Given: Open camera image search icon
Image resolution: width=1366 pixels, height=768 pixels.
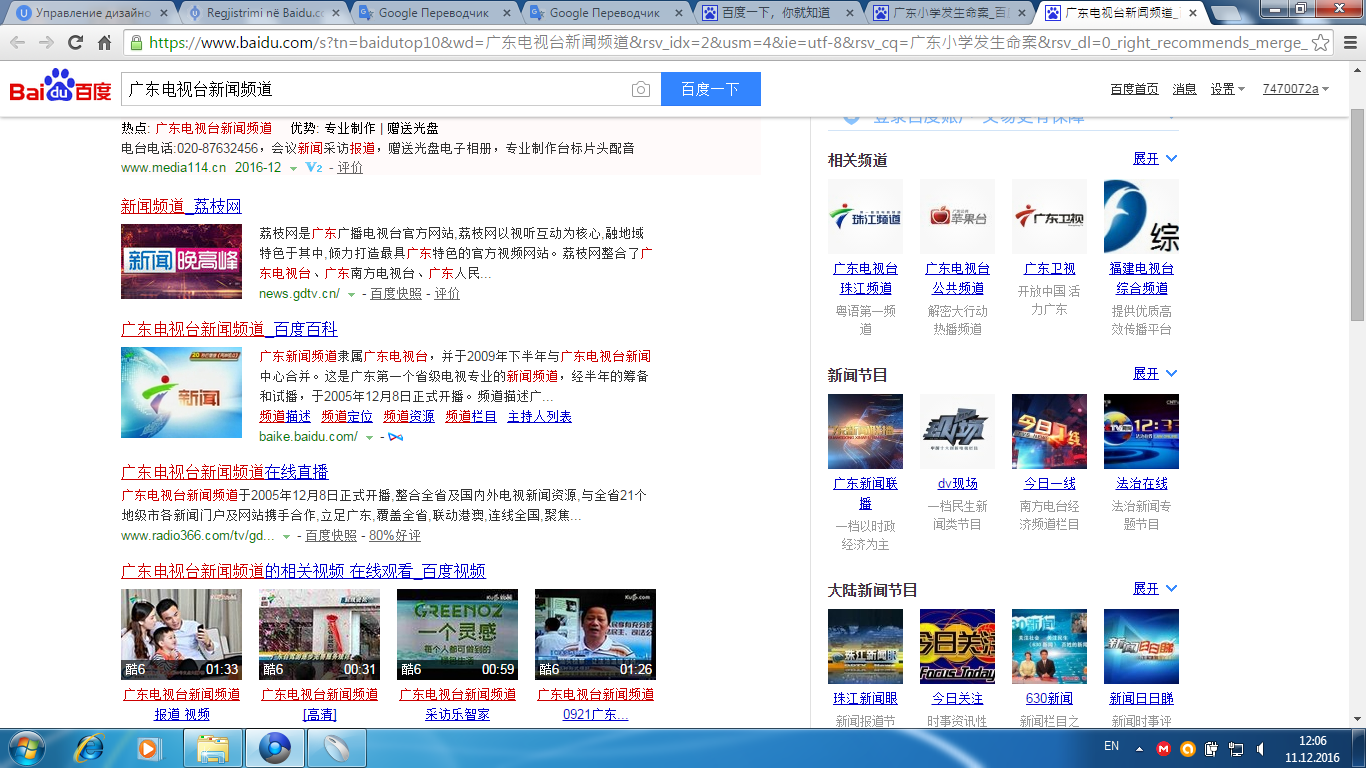Looking at the screenshot, I should (640, 89).
